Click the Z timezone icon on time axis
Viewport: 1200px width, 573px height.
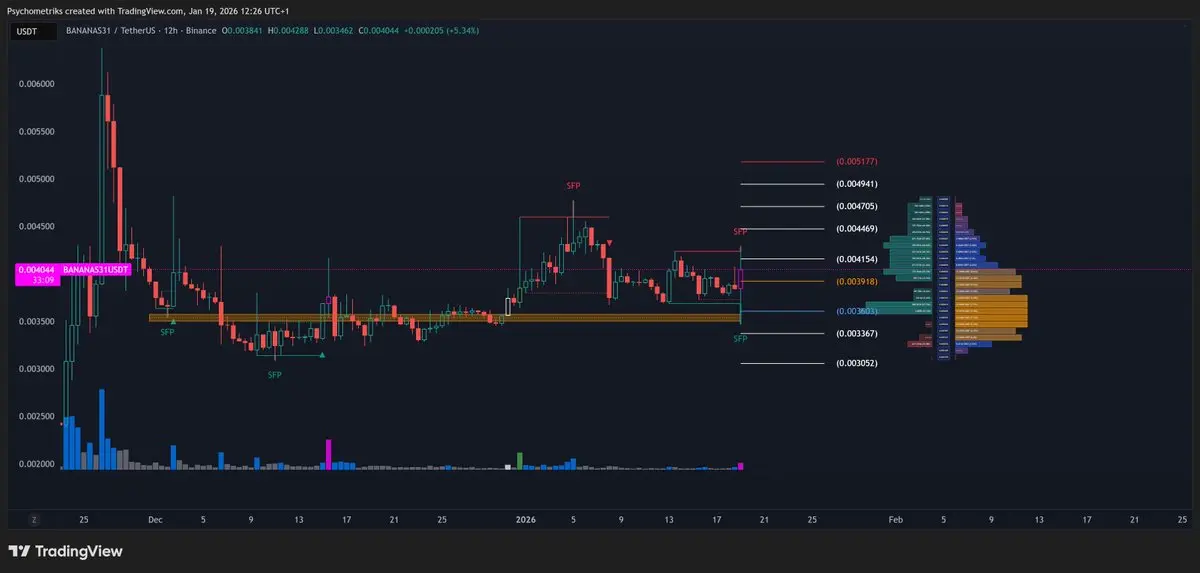pyautogui.click(x=34, y=520)
